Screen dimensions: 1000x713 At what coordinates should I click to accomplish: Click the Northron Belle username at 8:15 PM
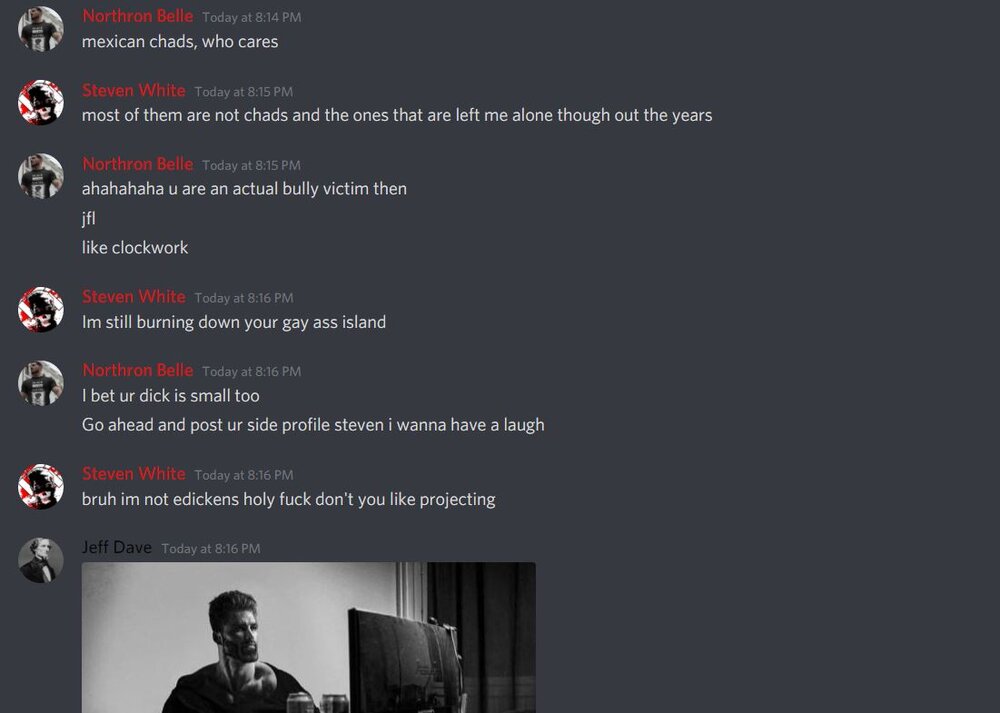pos(138,164)
